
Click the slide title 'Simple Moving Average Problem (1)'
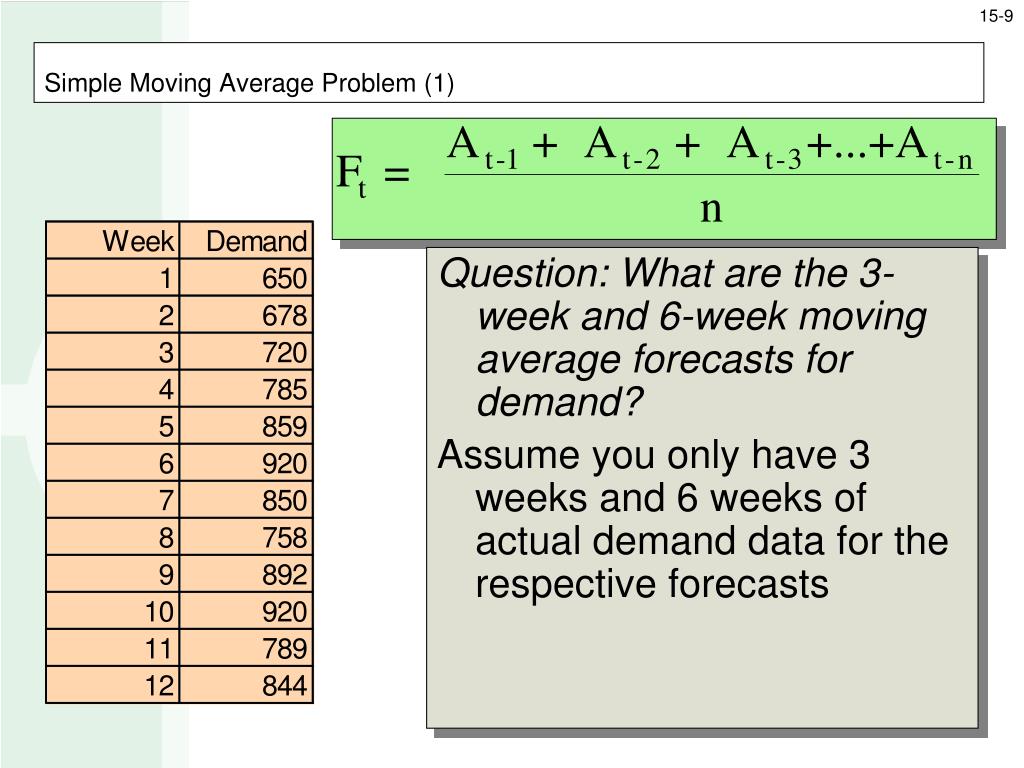(x=249, y=83)
